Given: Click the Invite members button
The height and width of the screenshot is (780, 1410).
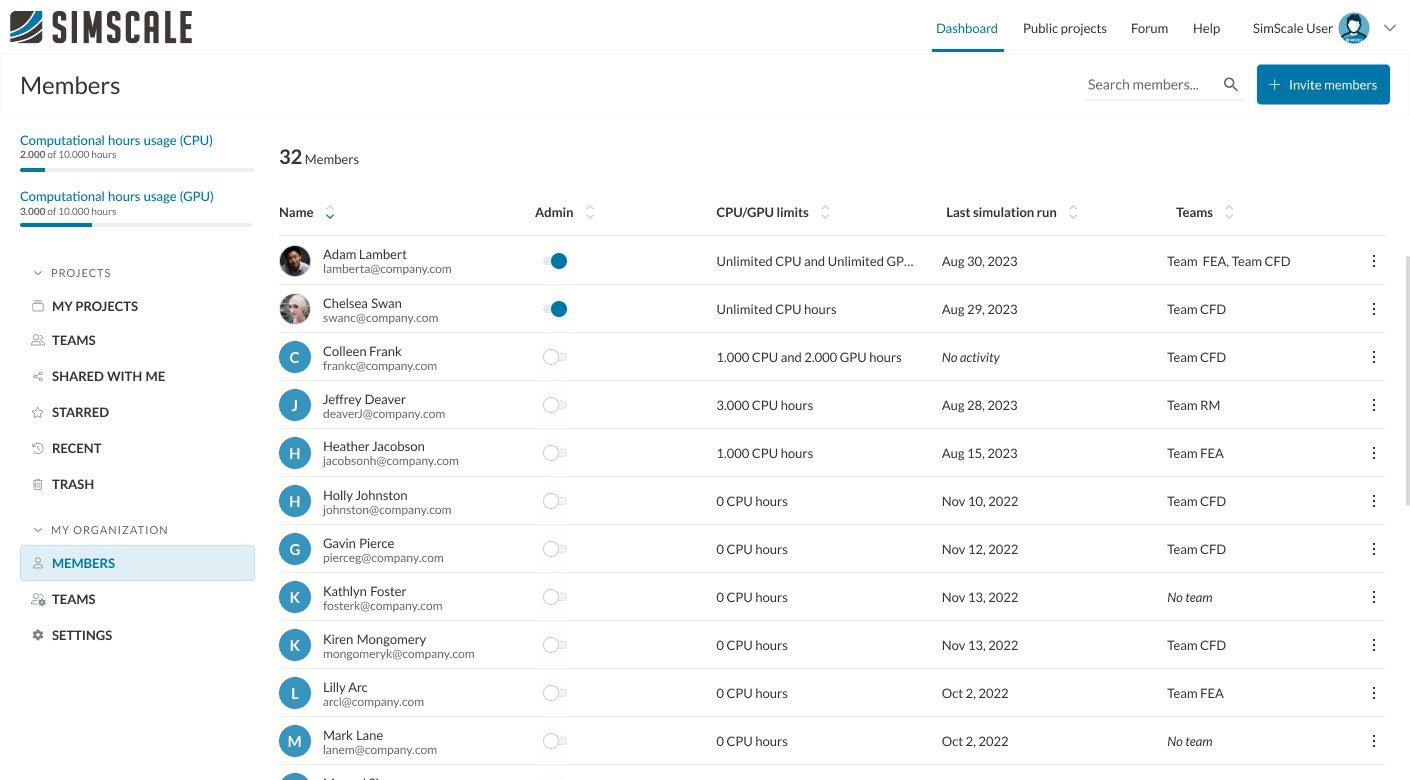Looking at the screenshot, I should tap(1323, 85).
